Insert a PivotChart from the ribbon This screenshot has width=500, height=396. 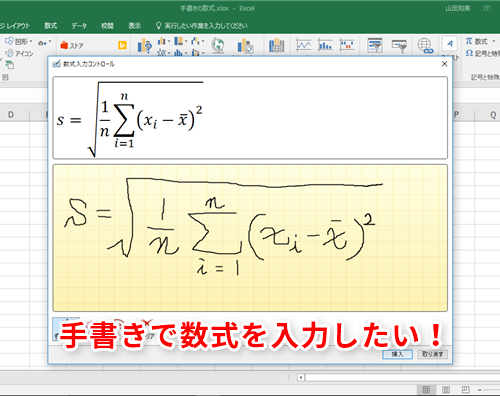point(246,46)
